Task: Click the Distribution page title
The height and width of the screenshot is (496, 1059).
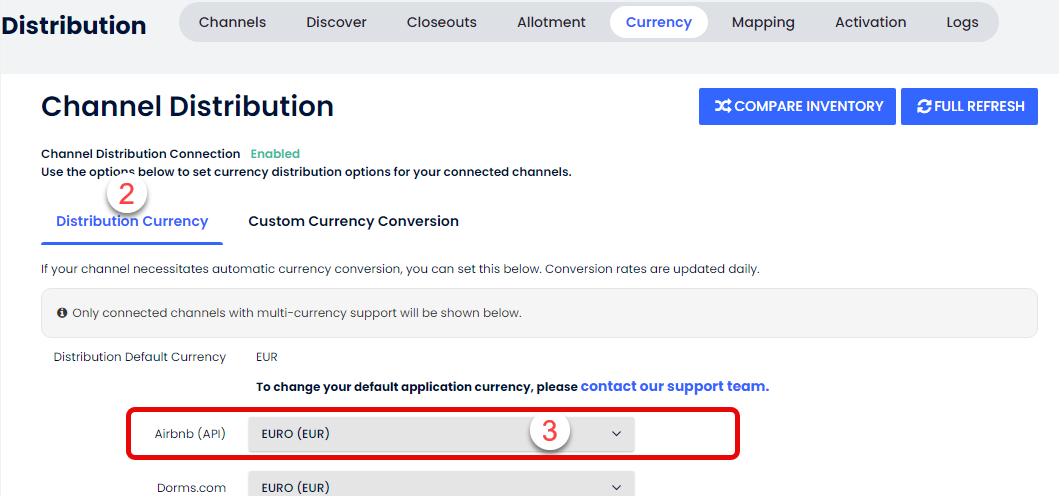Action: (74, 25)
